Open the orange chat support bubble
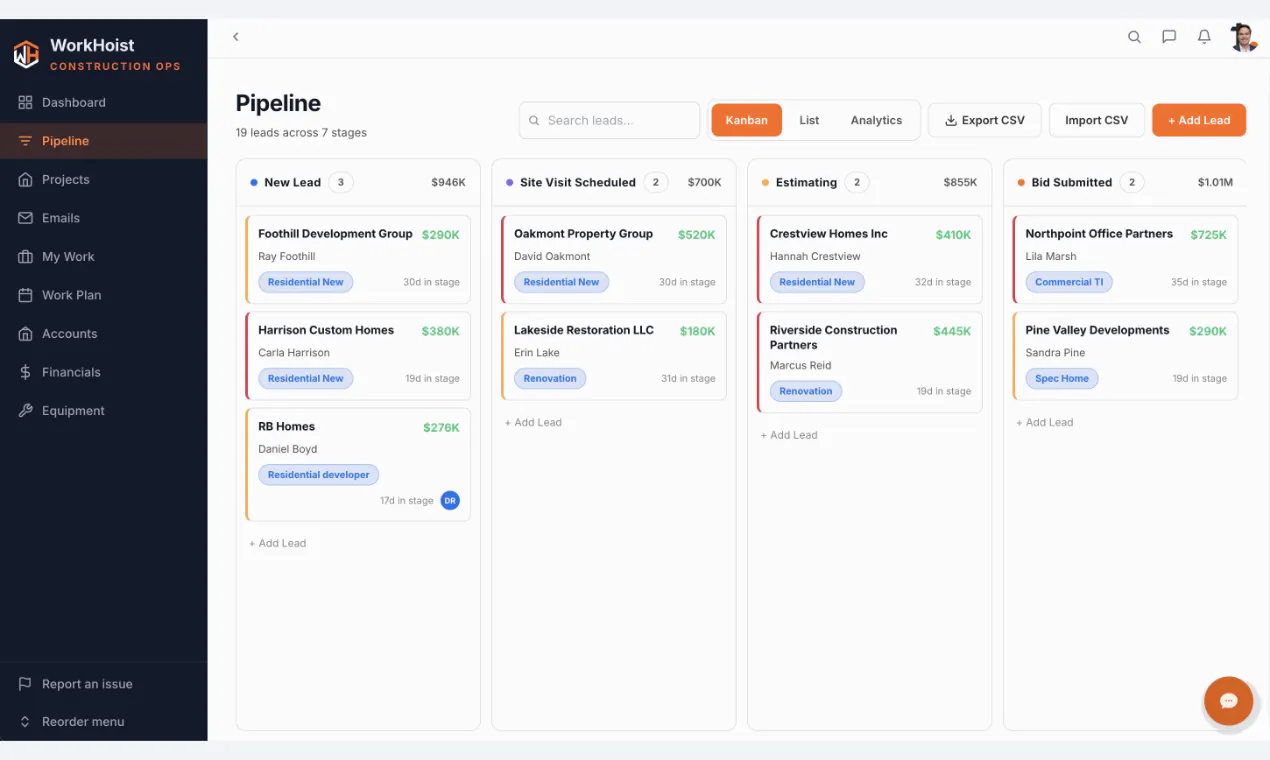Viewport: 1270px width, 760px height. point(1229,701)
